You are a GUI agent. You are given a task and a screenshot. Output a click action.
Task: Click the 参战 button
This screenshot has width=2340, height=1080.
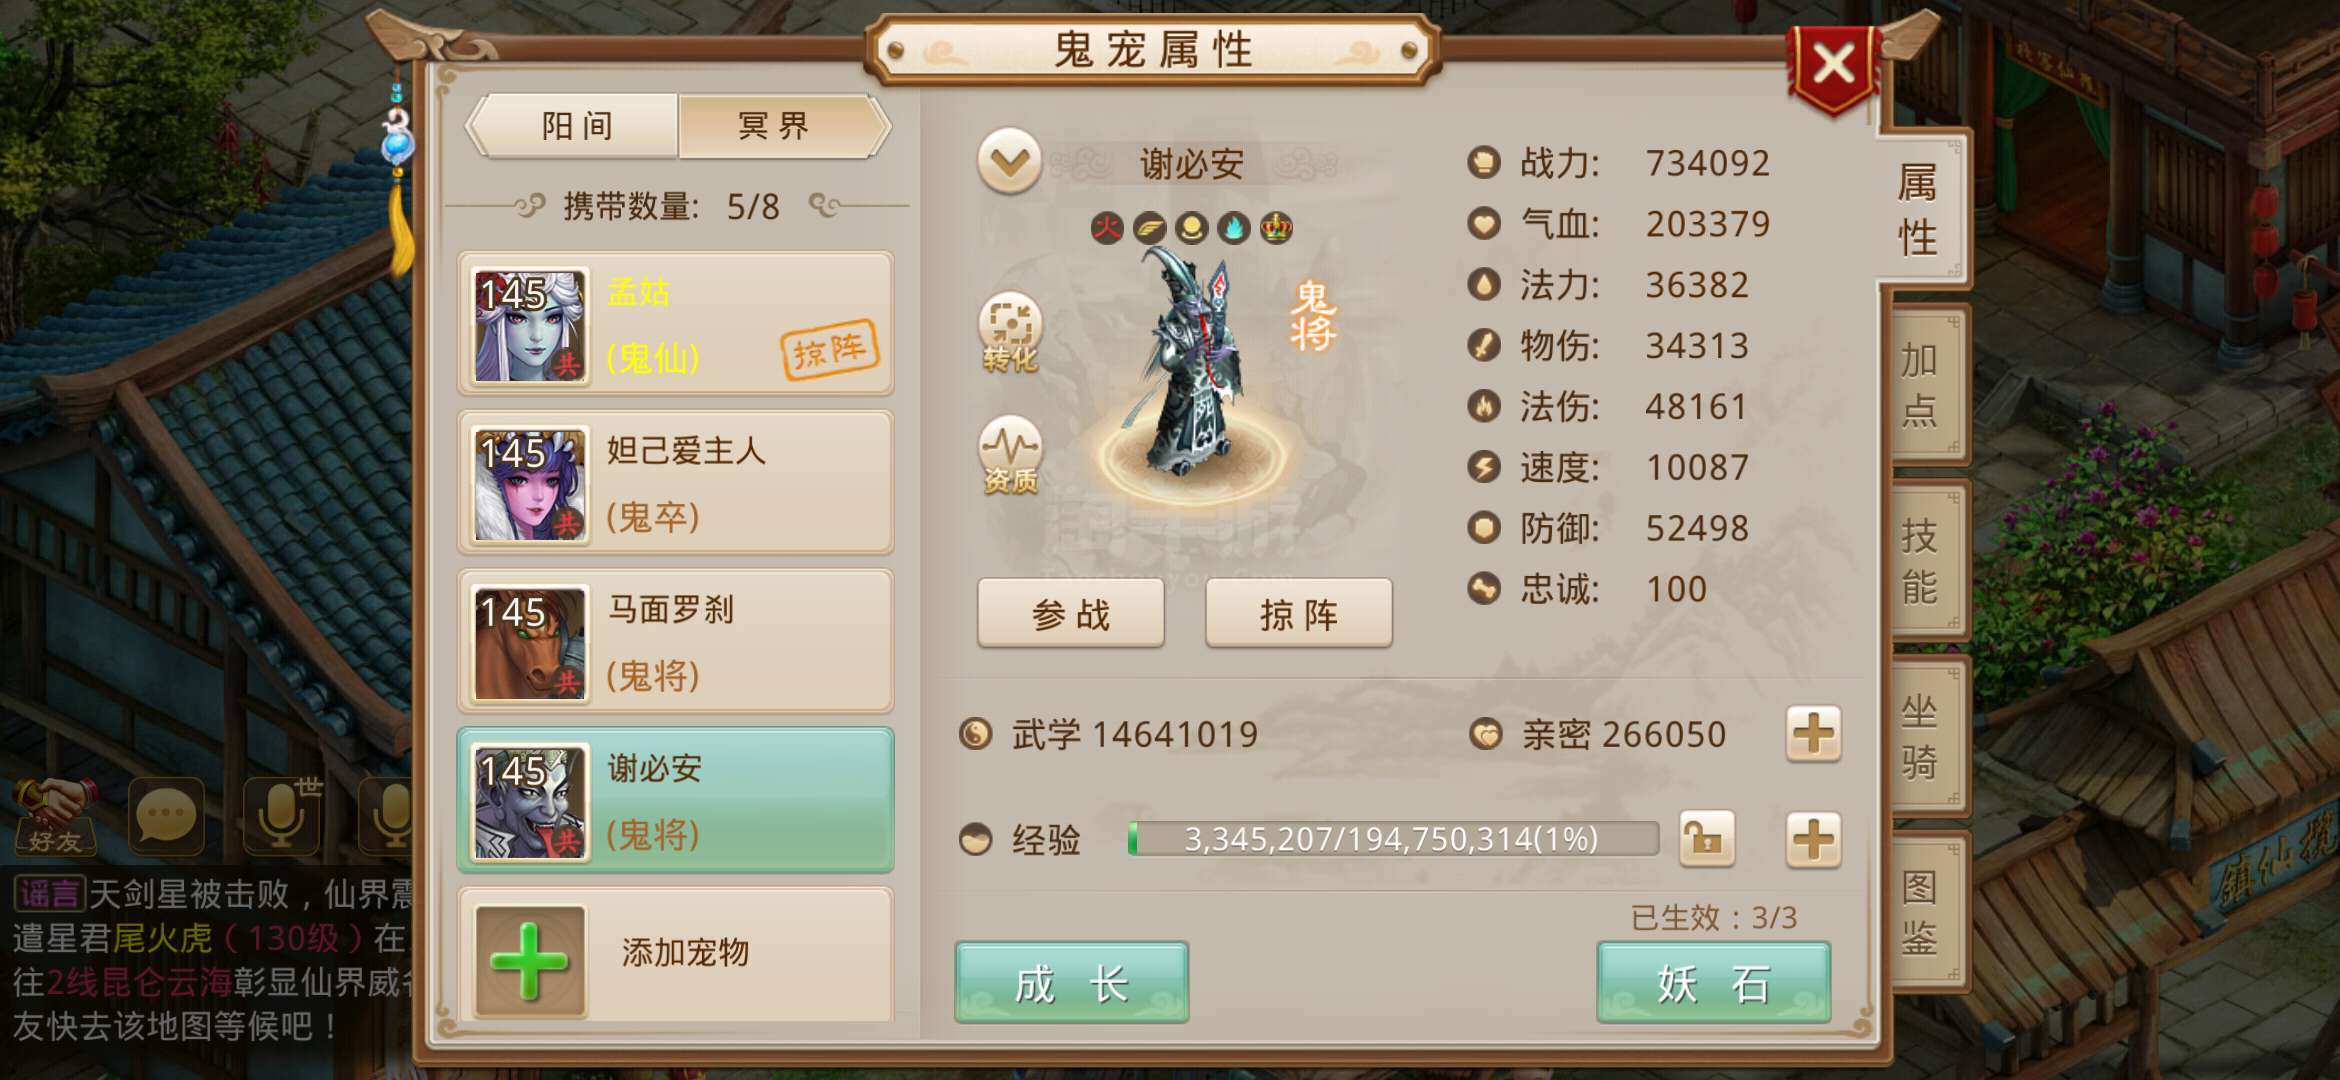click(x=1071, y=614)
